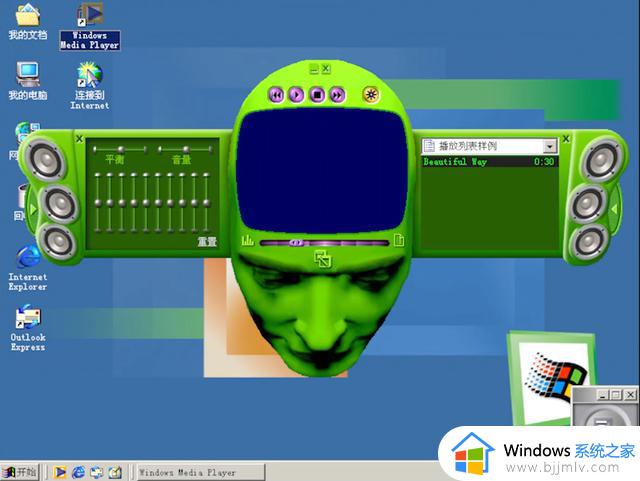Image resolution: width=640 pixels, height=481 pixels.
Task: Open the 播放列表样例 playlist dropdown
Action: click(550, 146)
